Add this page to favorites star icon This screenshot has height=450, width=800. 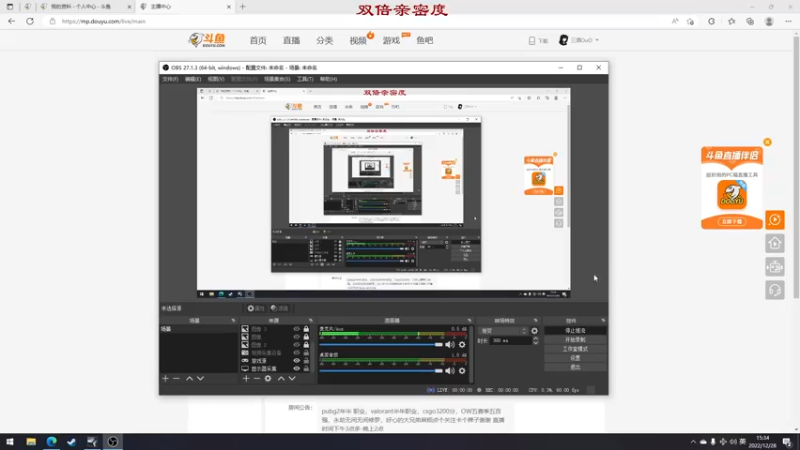[x=690, y=21]
